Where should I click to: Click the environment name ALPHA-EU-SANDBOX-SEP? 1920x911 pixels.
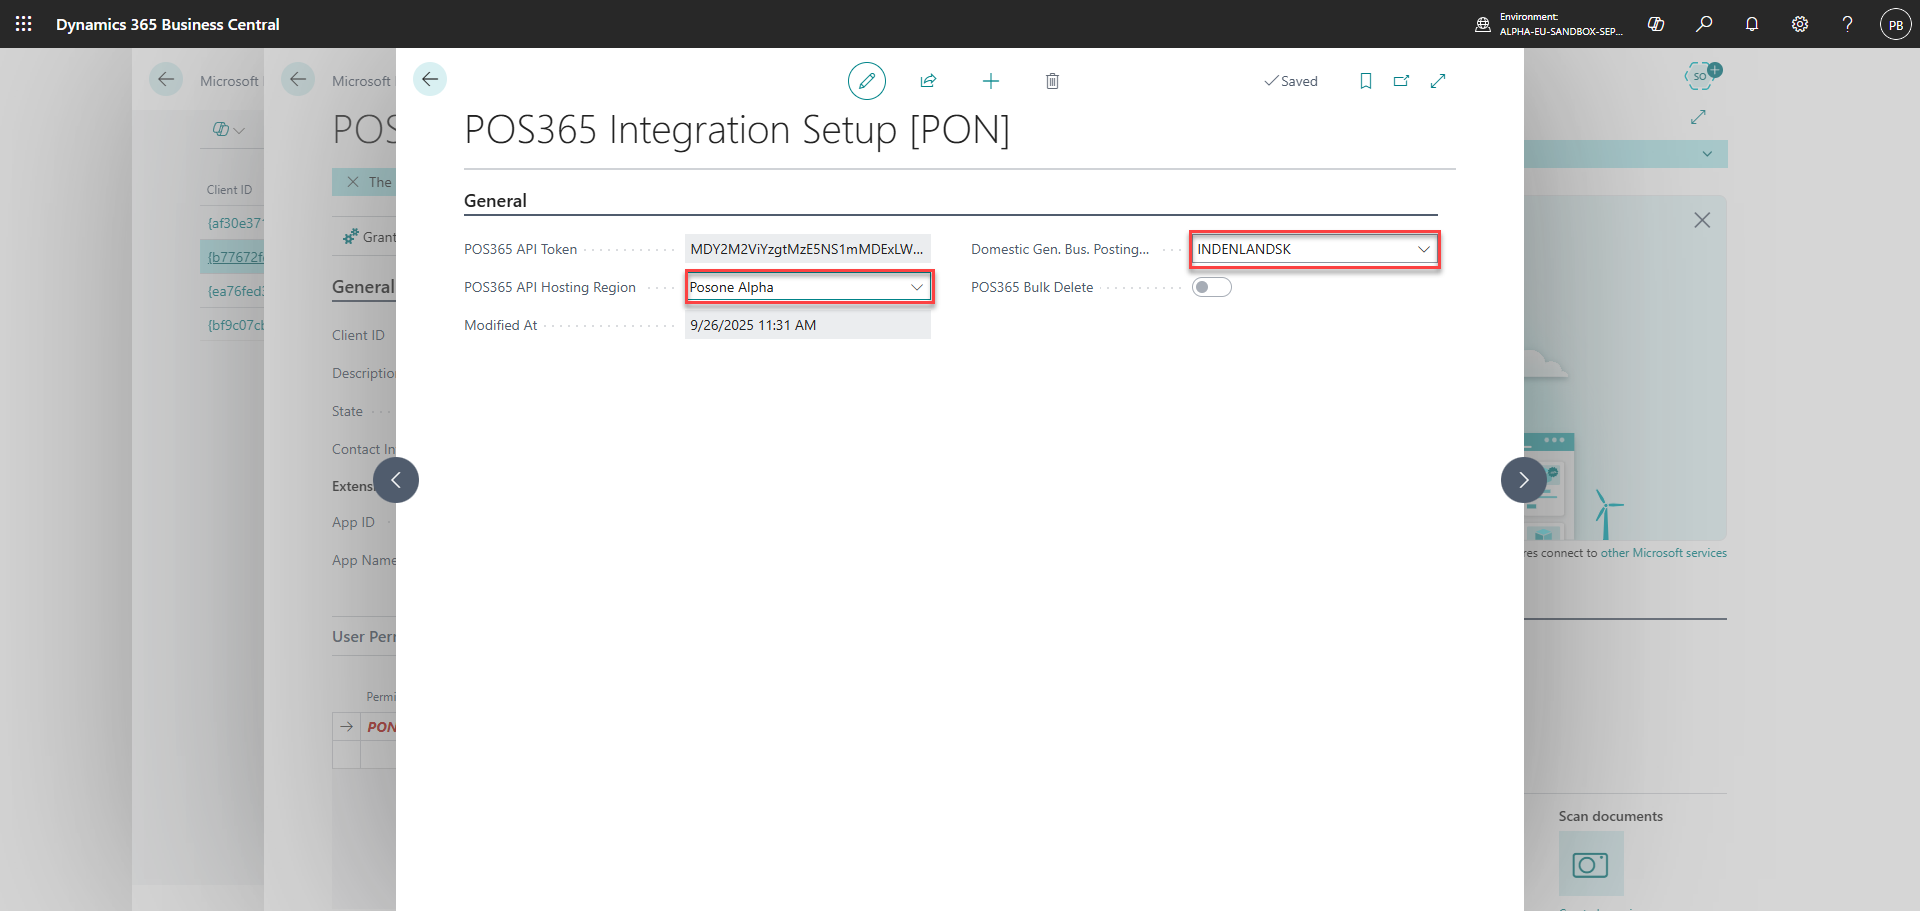click(1561, 31)
